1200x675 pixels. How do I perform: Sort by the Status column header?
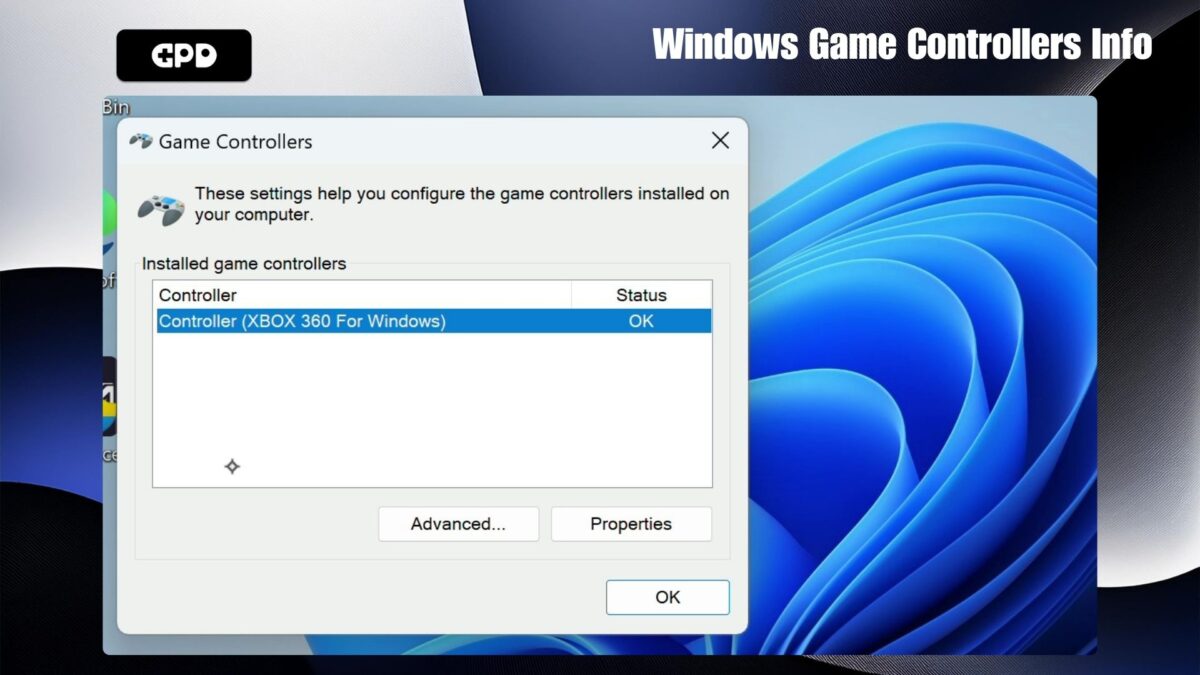tap(641, 295)
